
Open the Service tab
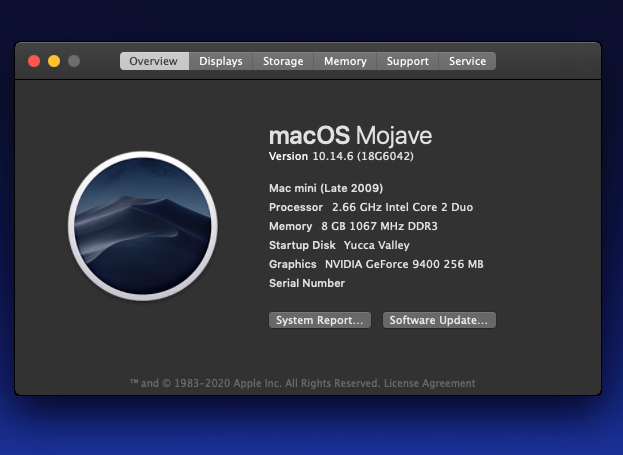click(467, 61)
